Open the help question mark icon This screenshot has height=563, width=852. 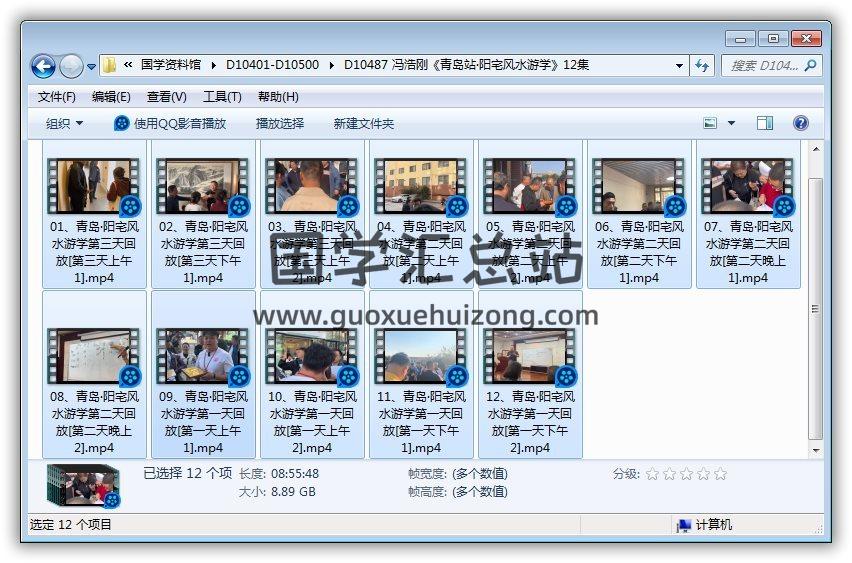800,123
